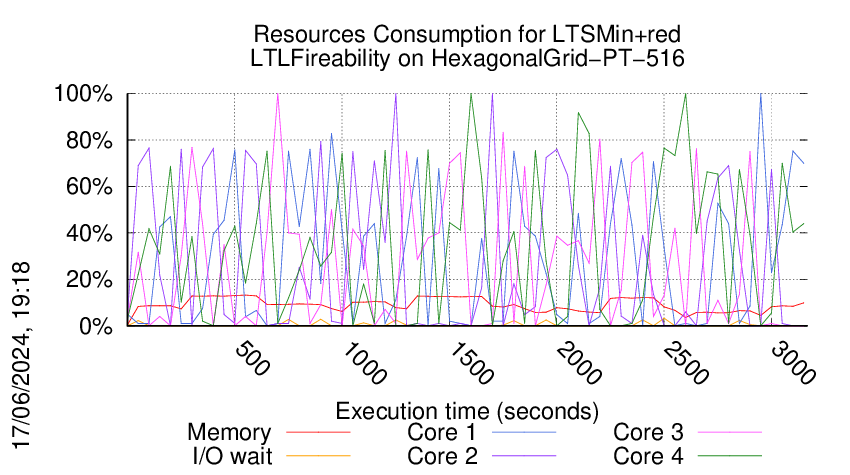Click the red Memory legend line
The width and height of the screenshot is (850, 475).
click(x=318, y=432)
